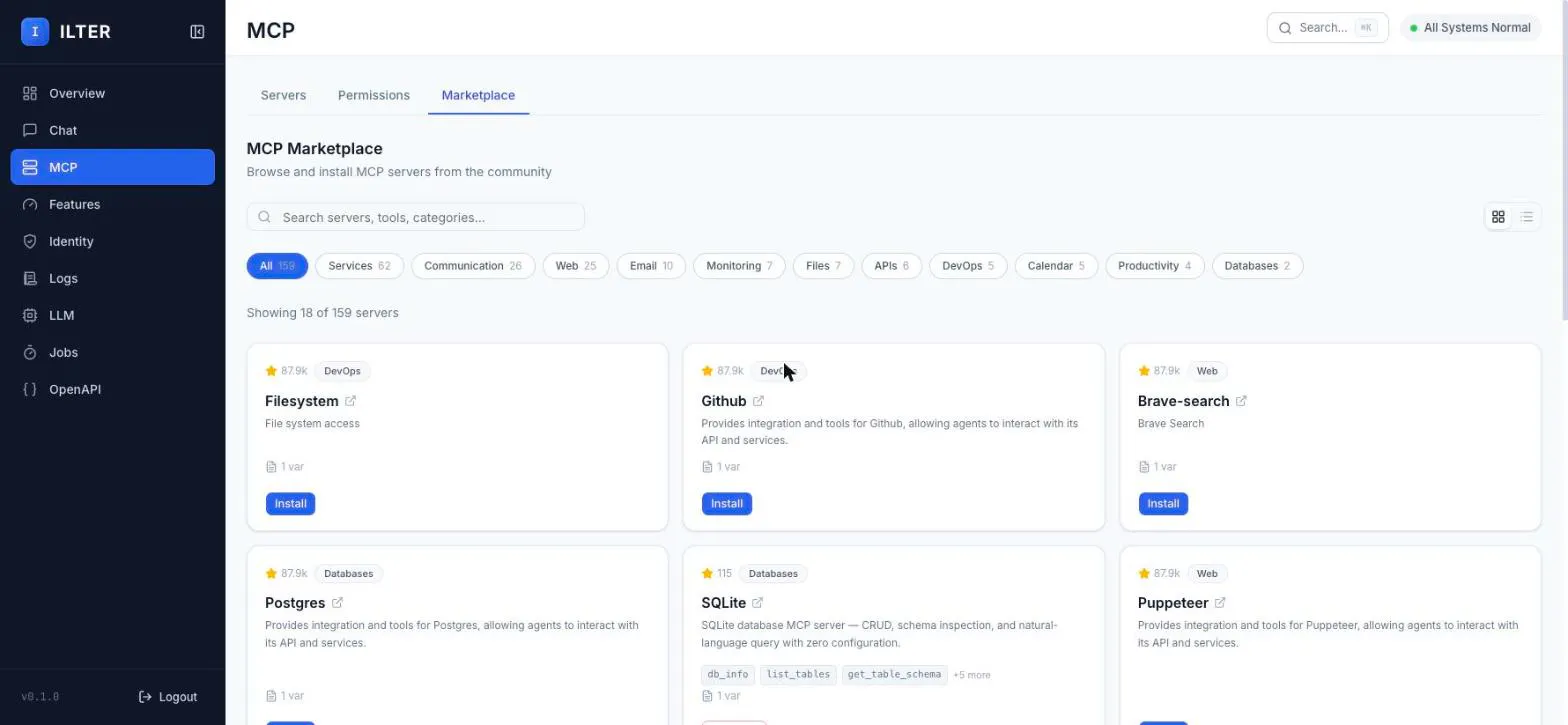Click the db_info tool tag
This screenshot has height=725, width=1568.
click(728, 675)
